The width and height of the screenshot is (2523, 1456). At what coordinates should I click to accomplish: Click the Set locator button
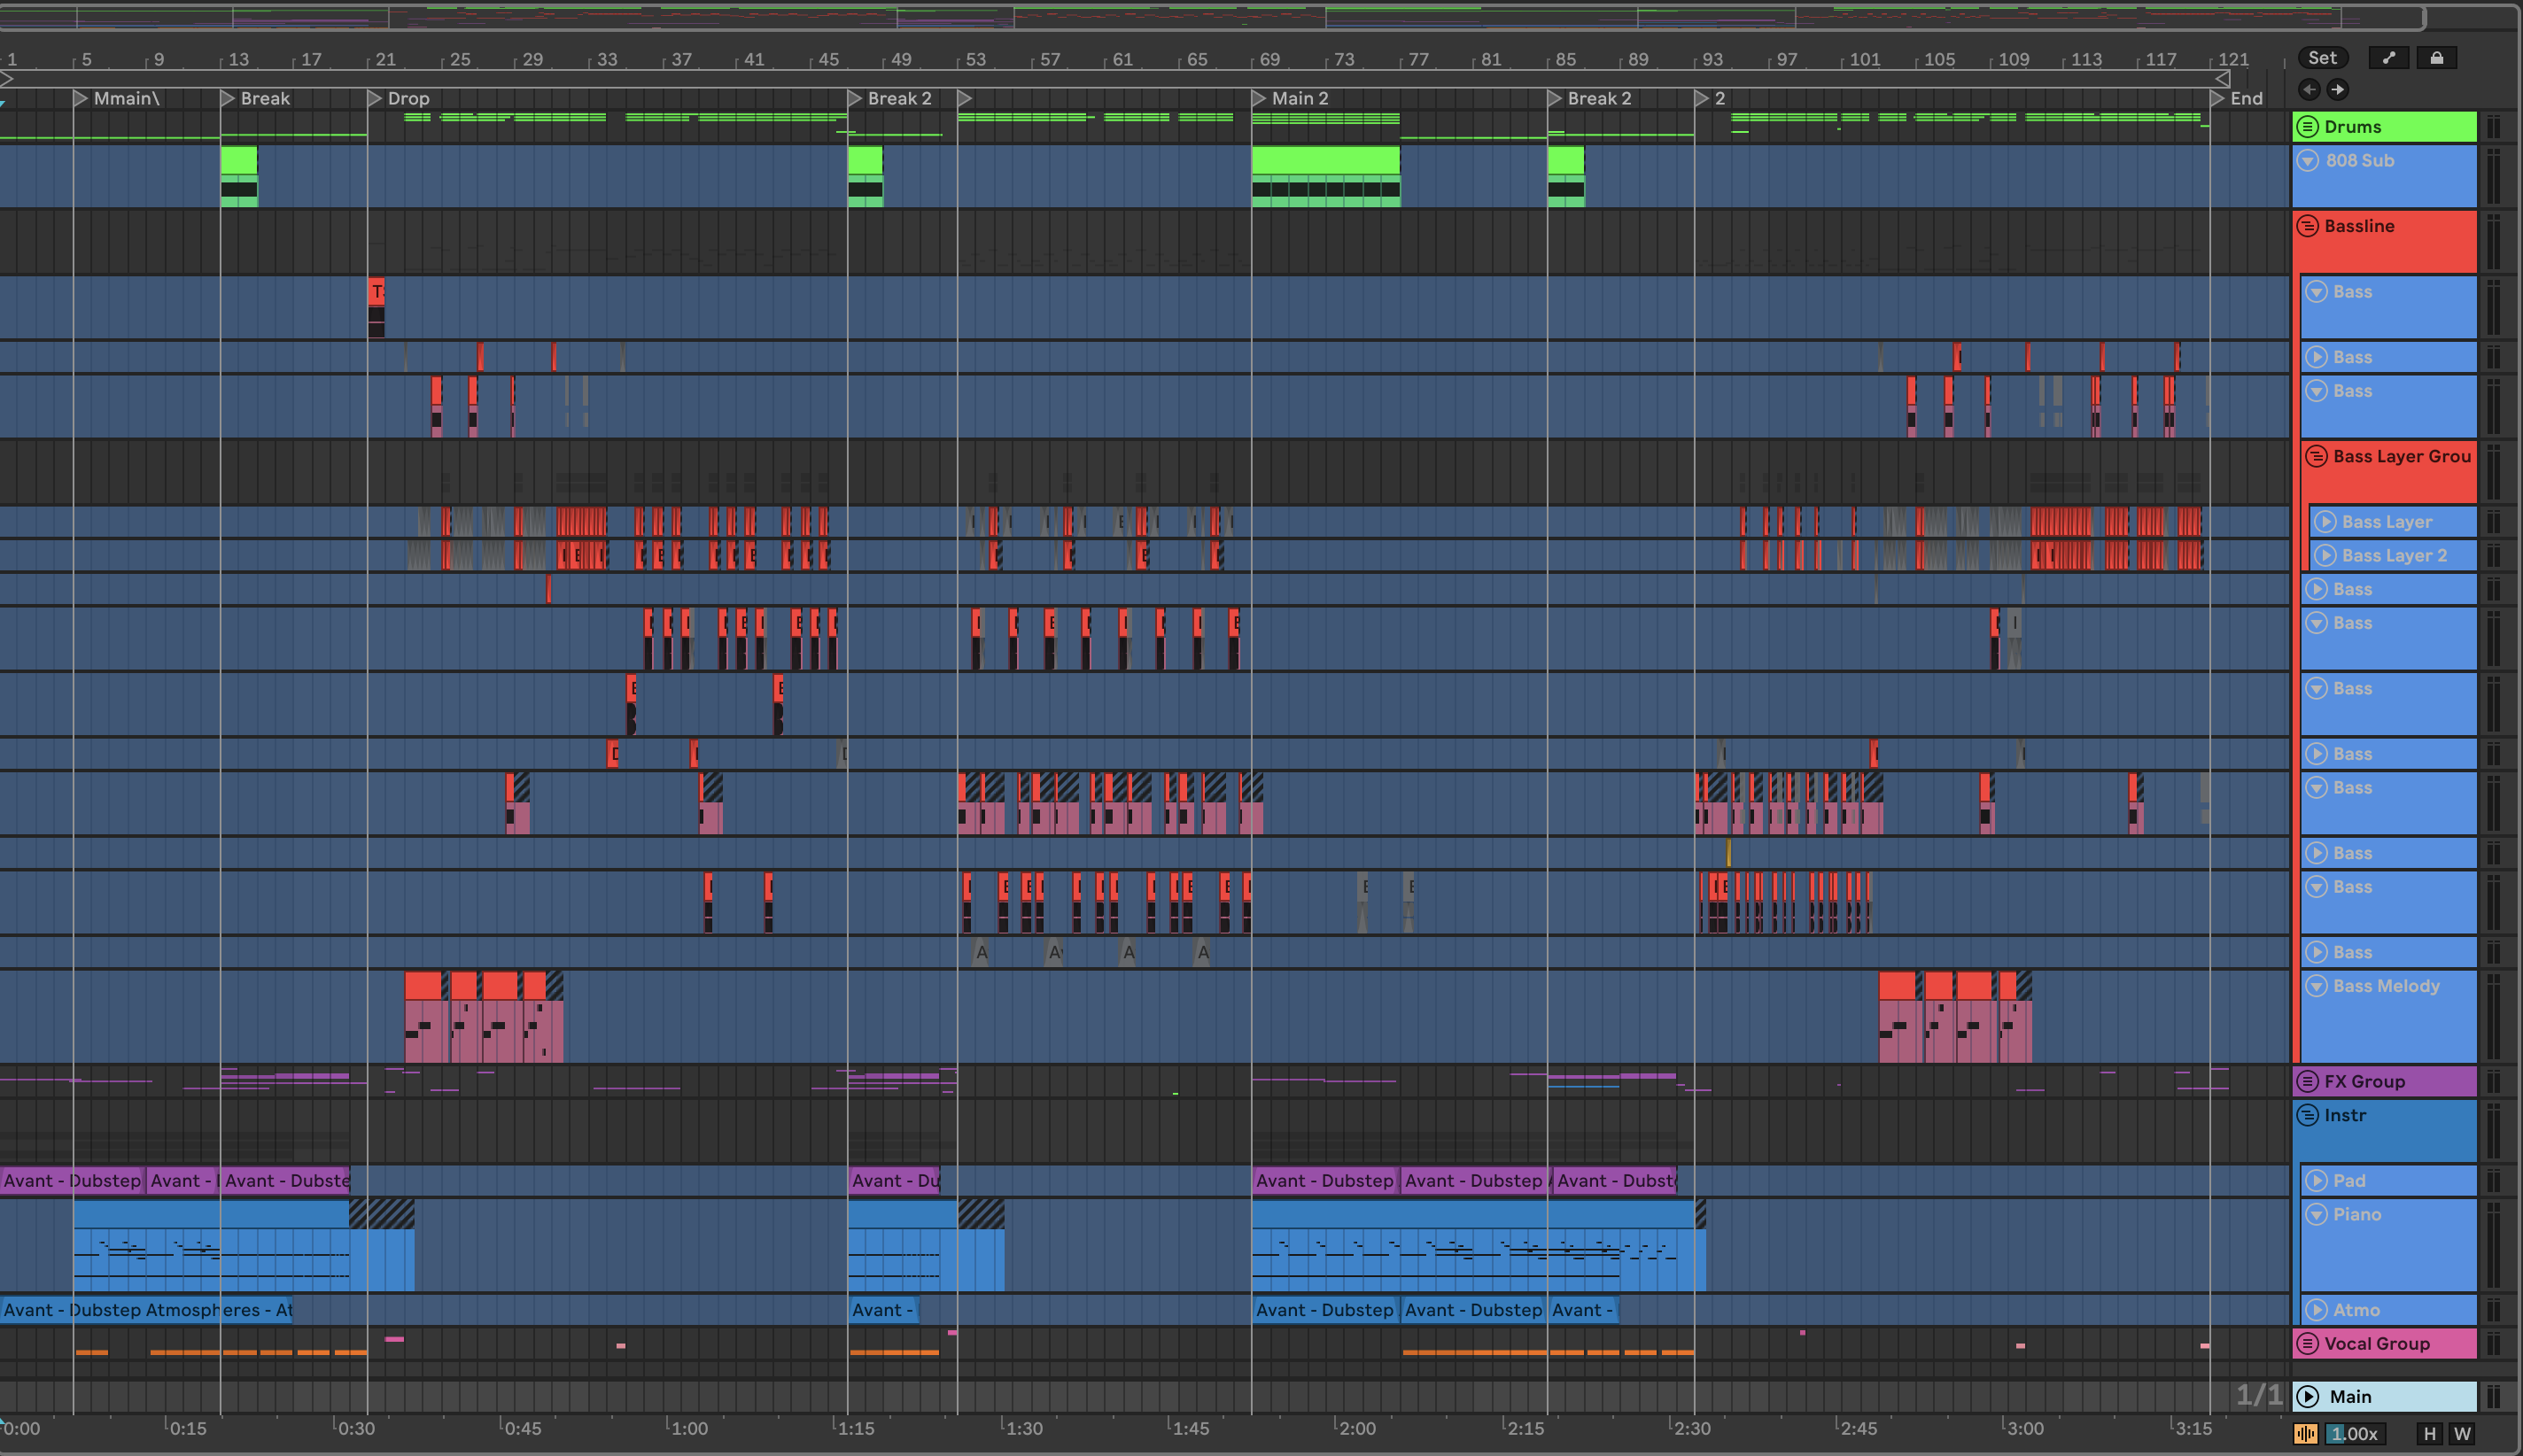click(x=2322, y=58)
